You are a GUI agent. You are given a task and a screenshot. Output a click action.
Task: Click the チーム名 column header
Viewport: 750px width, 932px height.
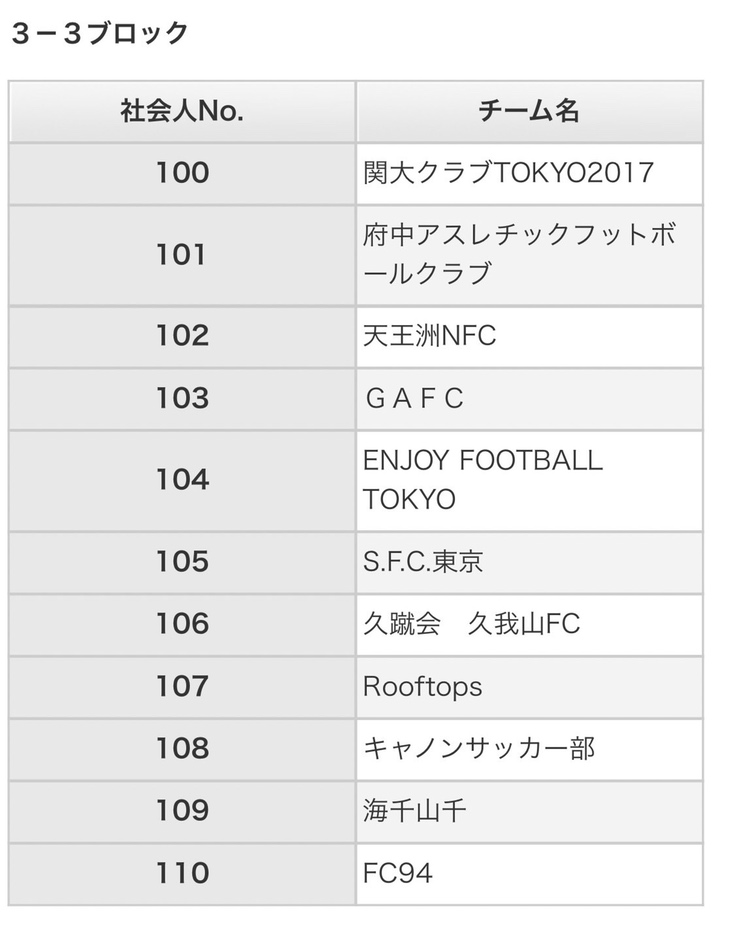point(529,111)
